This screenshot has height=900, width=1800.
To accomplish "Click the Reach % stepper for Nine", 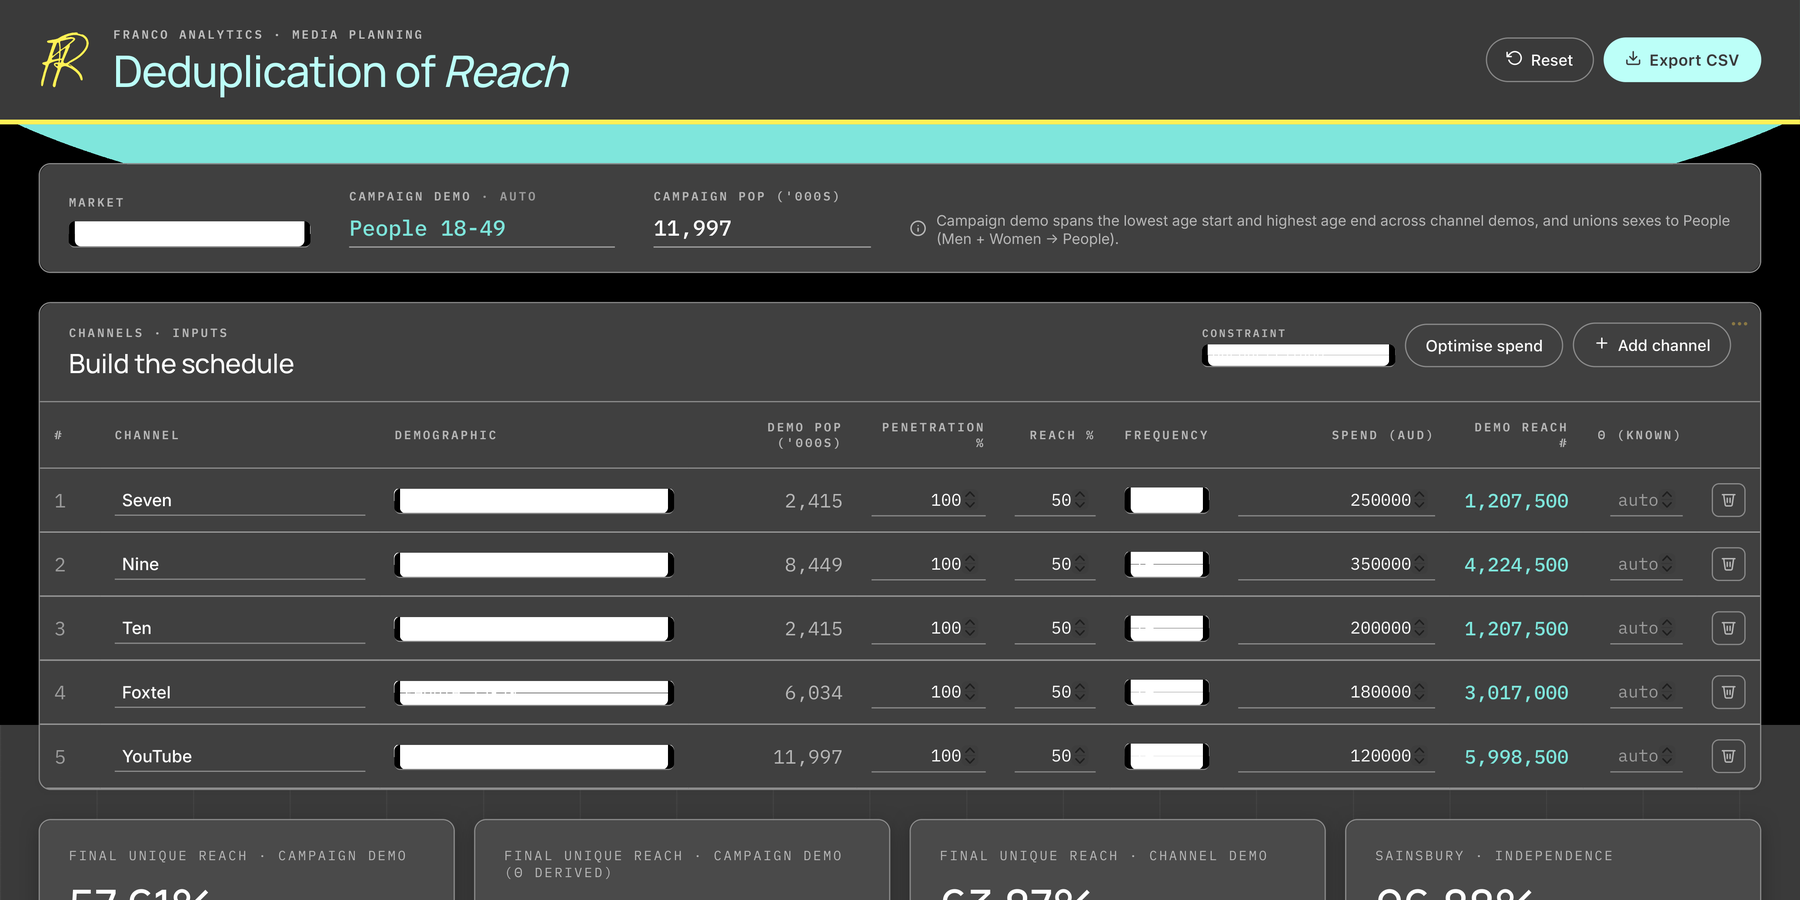I will (1080, 564).
